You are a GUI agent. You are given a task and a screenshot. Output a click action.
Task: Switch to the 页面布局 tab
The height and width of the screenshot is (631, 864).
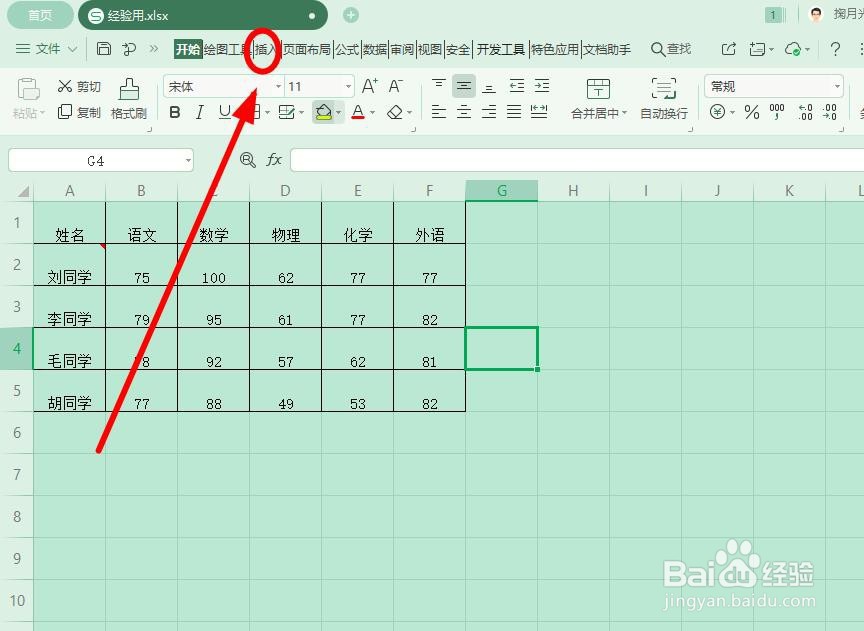click(306, 50)
